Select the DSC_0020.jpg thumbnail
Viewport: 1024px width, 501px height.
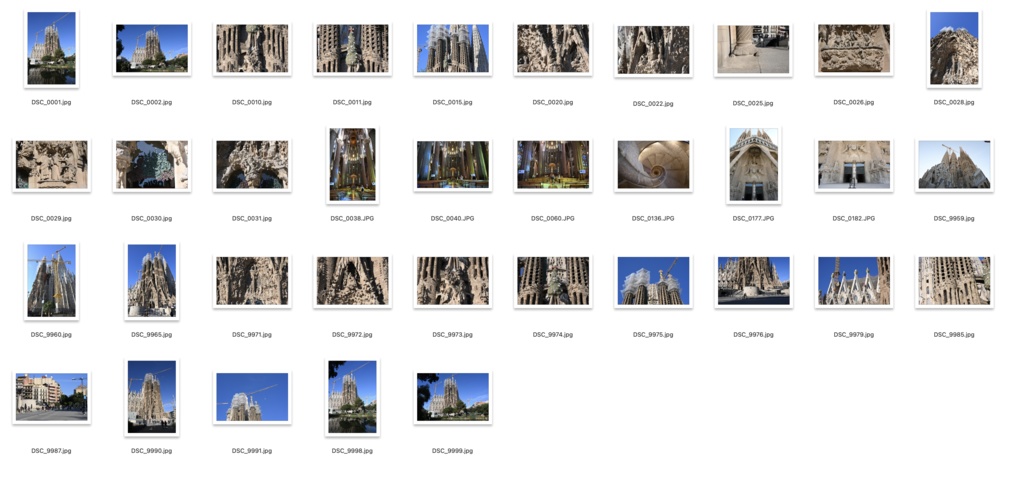(x=552, y=49)
